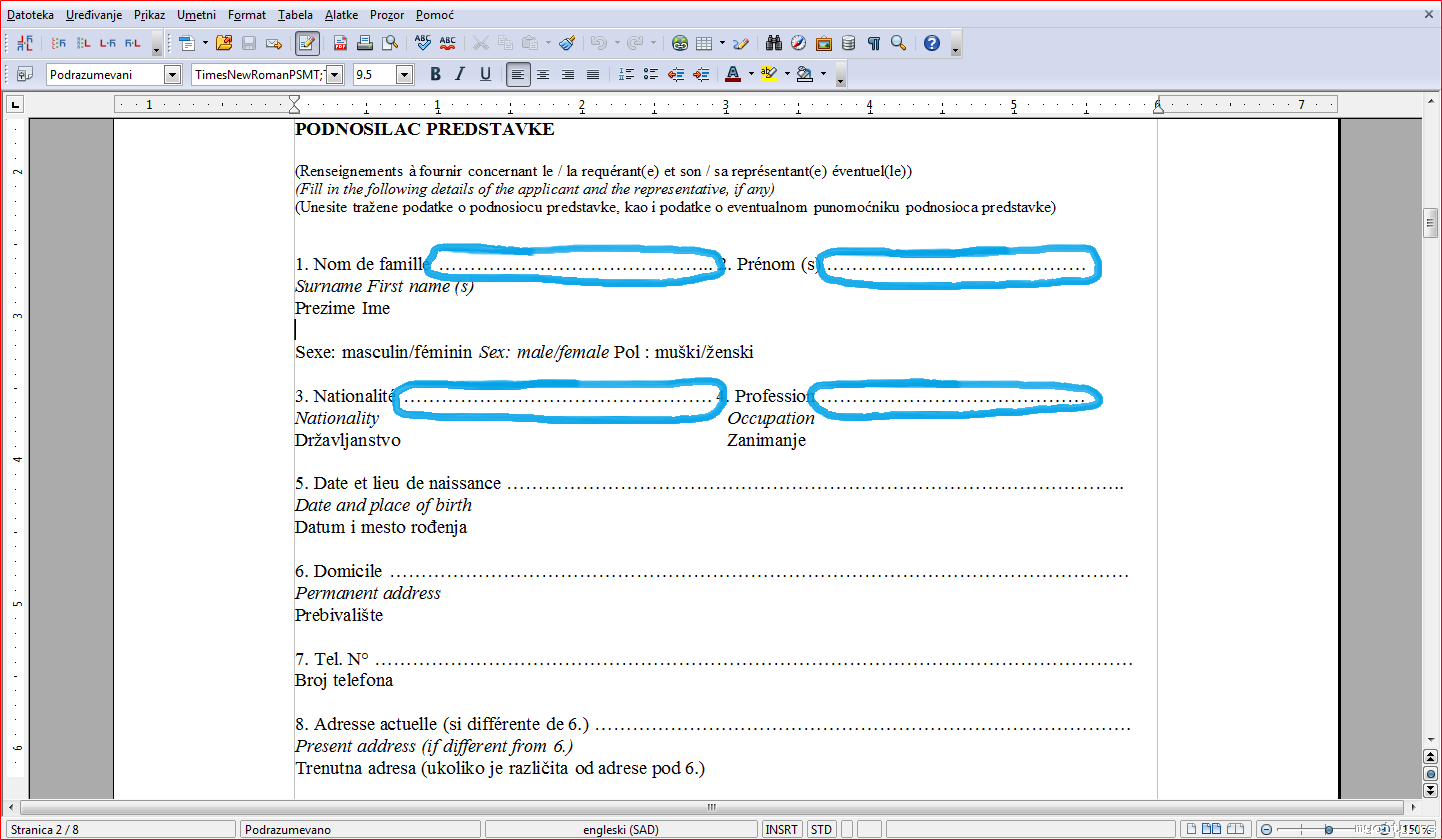
Task: Open the Prikaz menu
Action: tap(149, 15)
